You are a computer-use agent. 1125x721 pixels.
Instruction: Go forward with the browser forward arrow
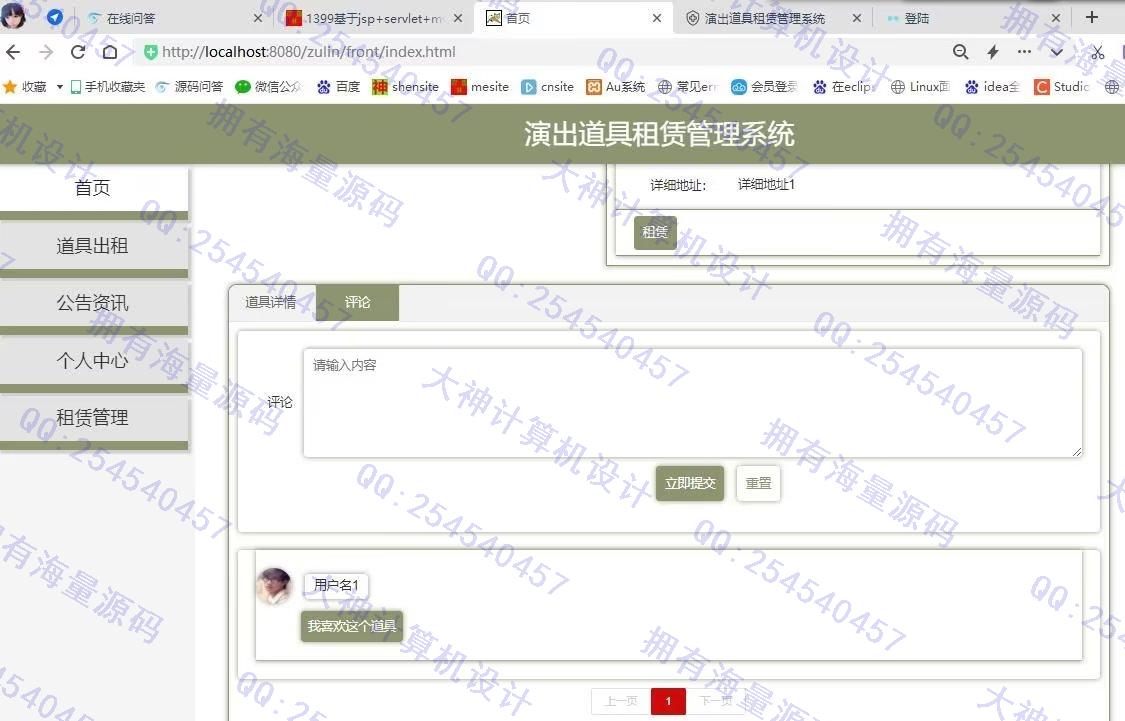pos(46,52)
